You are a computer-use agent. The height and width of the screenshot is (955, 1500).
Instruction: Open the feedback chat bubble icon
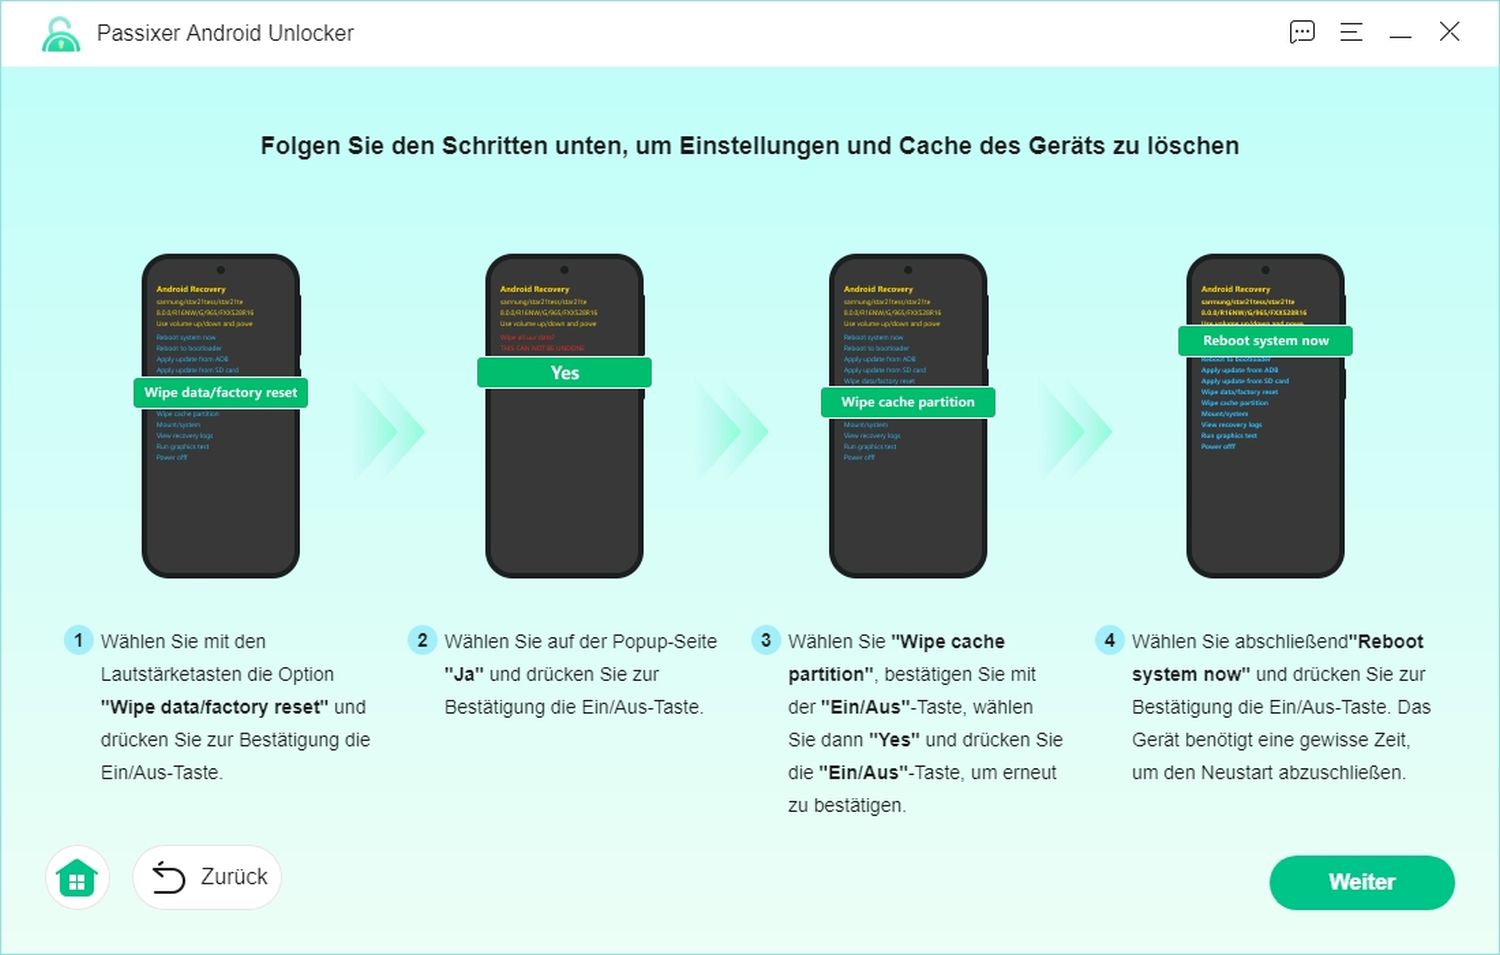click(x=1302, y=32)
